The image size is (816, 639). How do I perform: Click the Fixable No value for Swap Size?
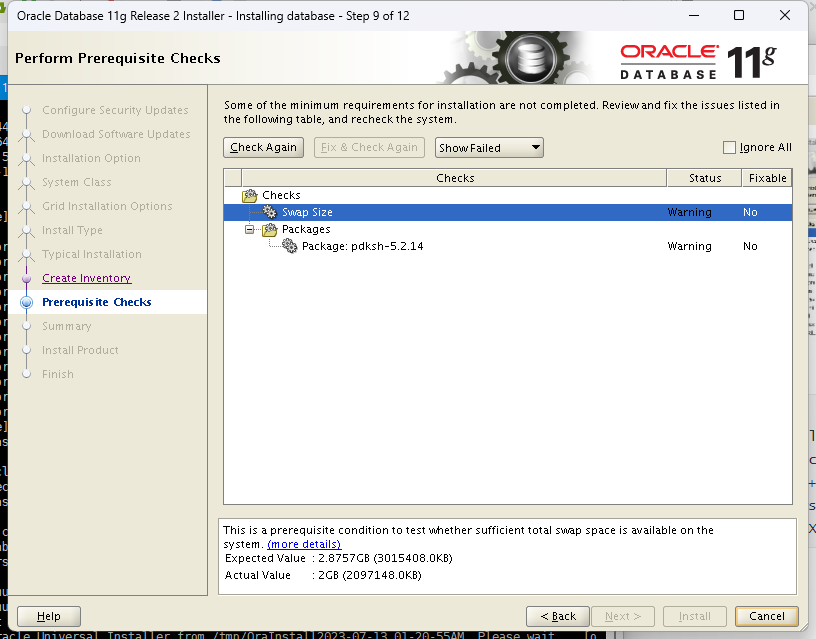750,212
